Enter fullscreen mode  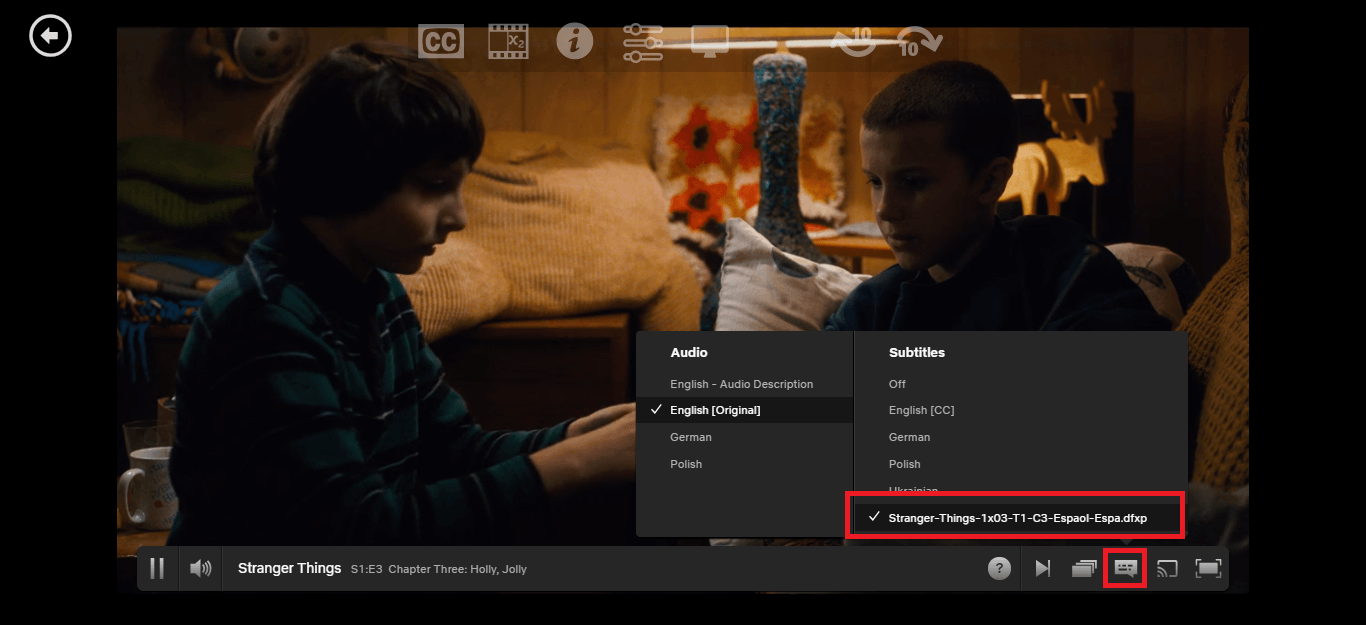[1208, 568]
